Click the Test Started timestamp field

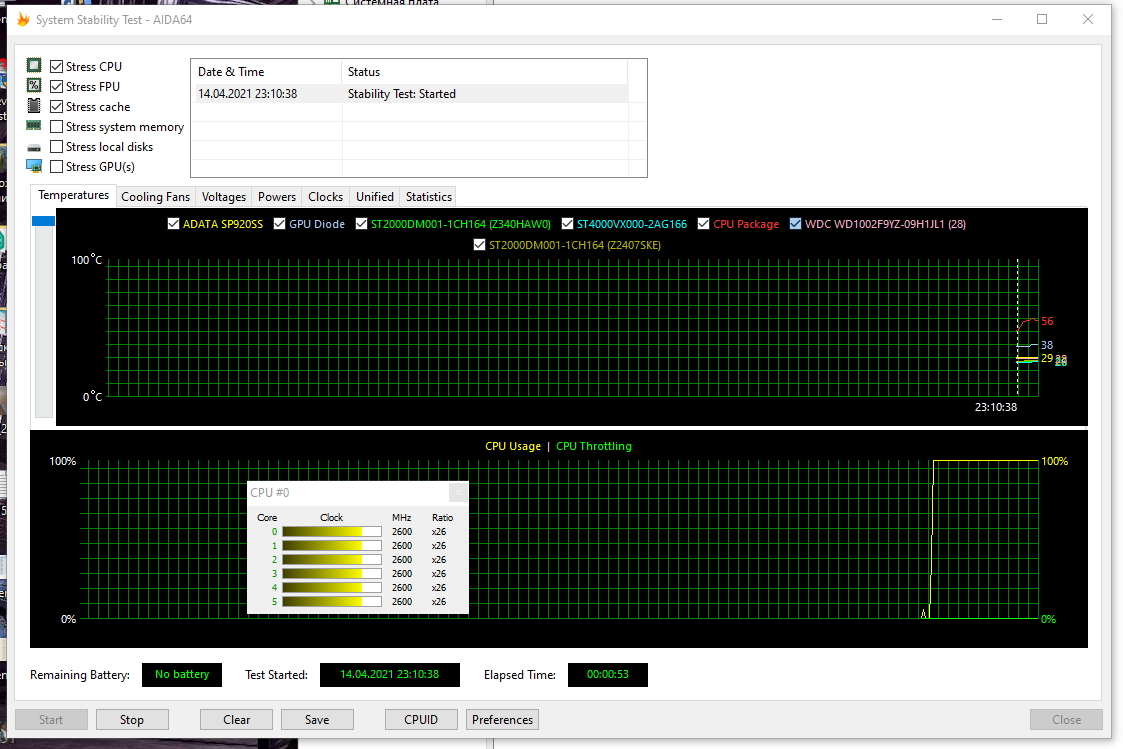390,675
